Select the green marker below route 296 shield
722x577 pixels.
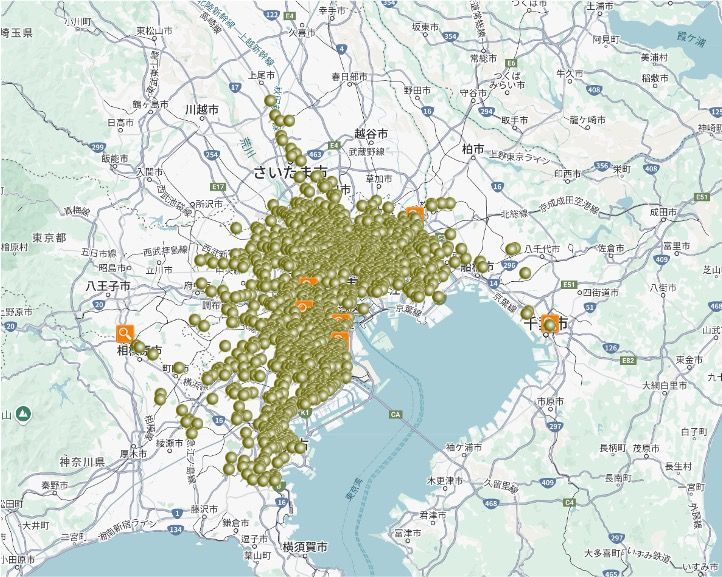[x=525, y=273]
